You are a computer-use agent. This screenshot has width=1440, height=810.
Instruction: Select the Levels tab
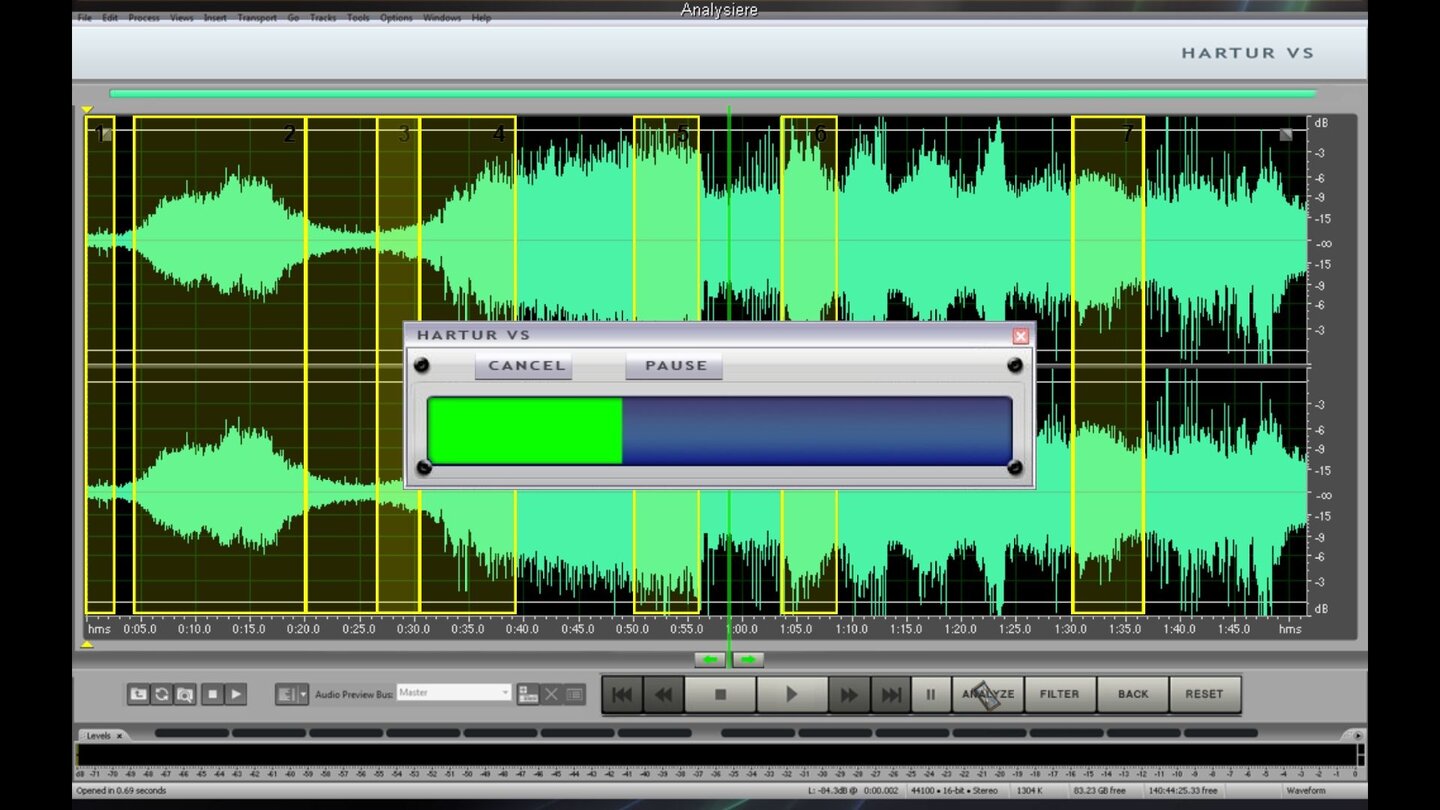tap(98, 736)
